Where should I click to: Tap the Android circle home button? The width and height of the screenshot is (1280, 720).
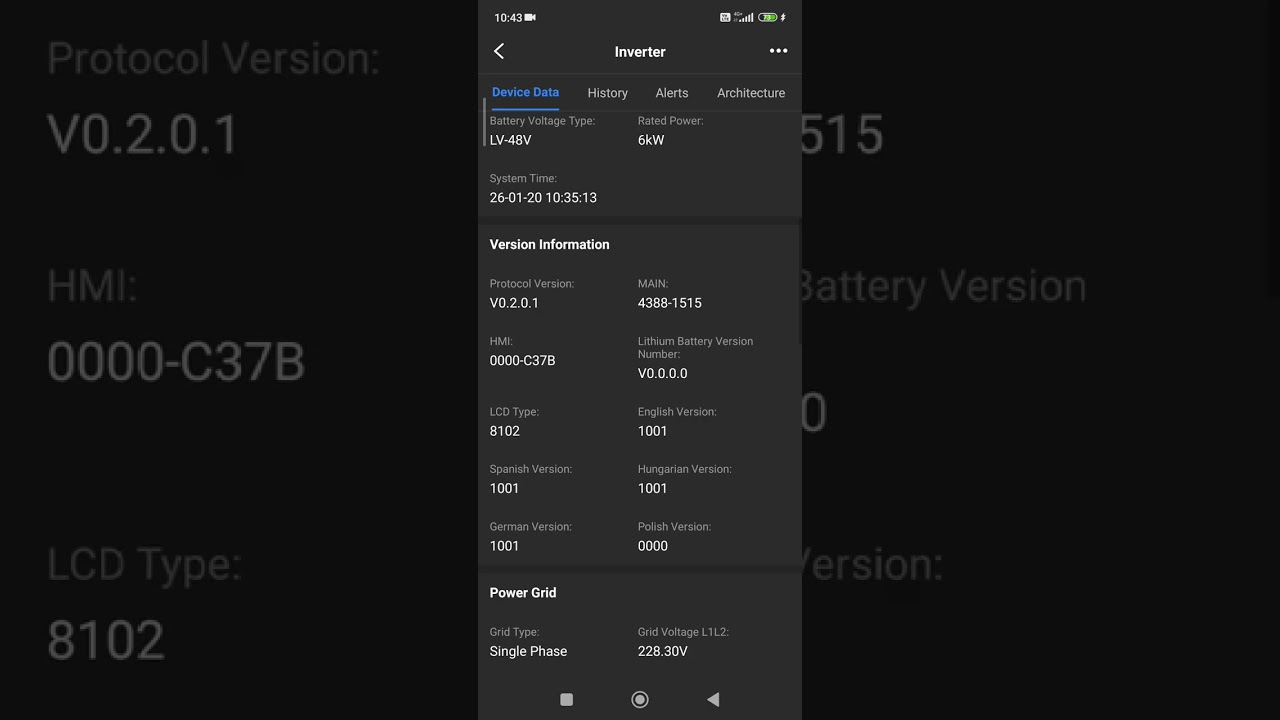pyautogui.click(x=640, y=700)
